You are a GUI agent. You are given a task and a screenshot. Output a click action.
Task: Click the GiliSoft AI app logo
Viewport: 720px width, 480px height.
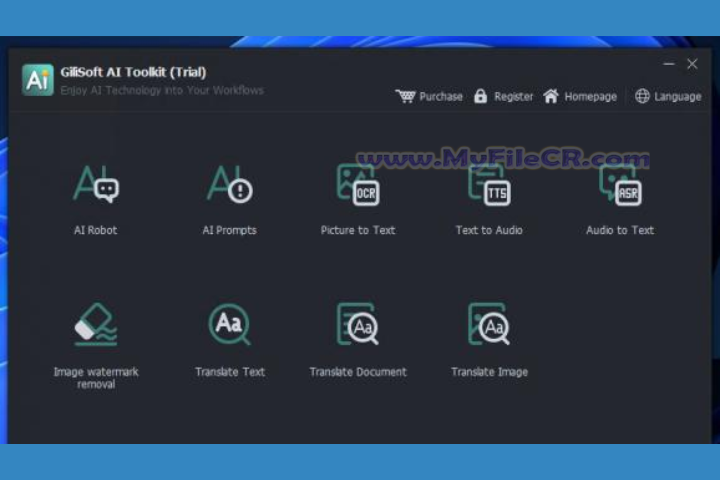[38, 80]
